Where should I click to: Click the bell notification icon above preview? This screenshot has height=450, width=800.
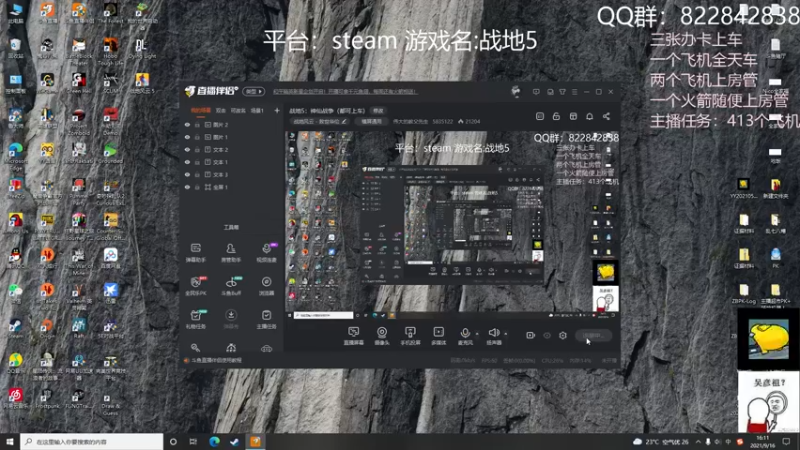[x=589, y=116]
